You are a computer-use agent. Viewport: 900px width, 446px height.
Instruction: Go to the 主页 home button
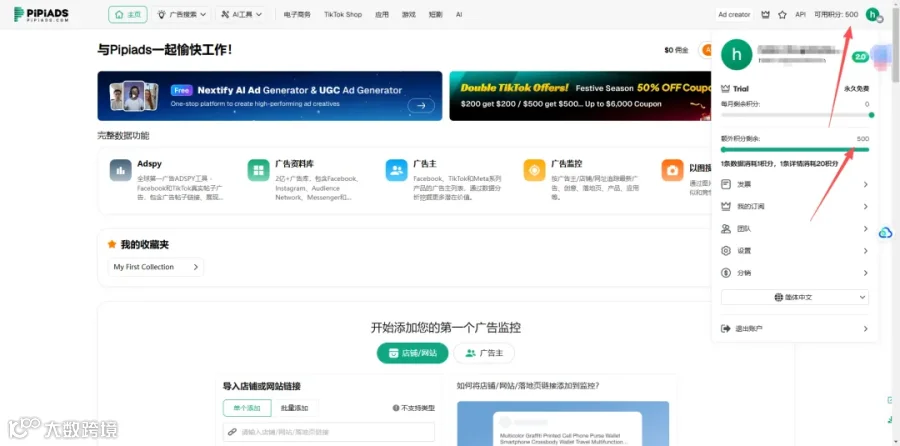pos(127,14)
